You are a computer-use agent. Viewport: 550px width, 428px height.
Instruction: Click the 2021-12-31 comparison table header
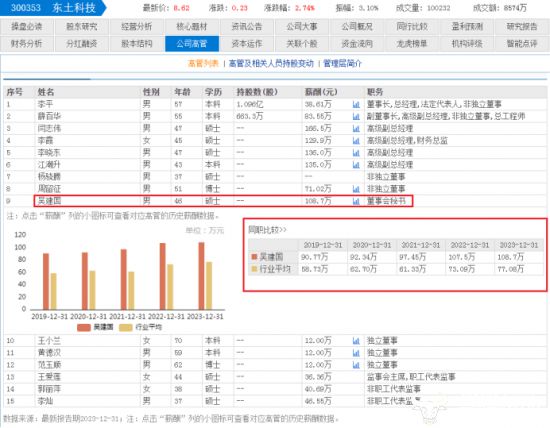click(421, 245)
